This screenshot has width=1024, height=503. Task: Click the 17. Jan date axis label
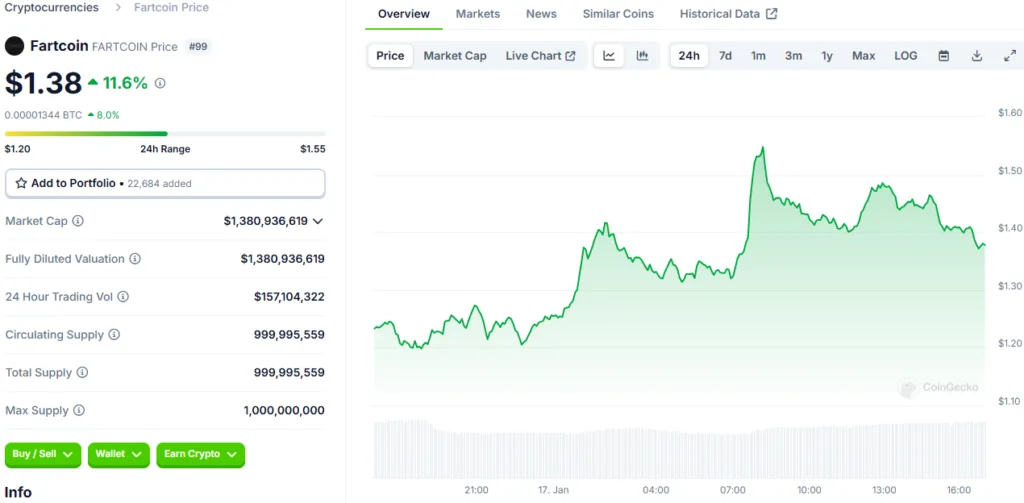(554, 489)
